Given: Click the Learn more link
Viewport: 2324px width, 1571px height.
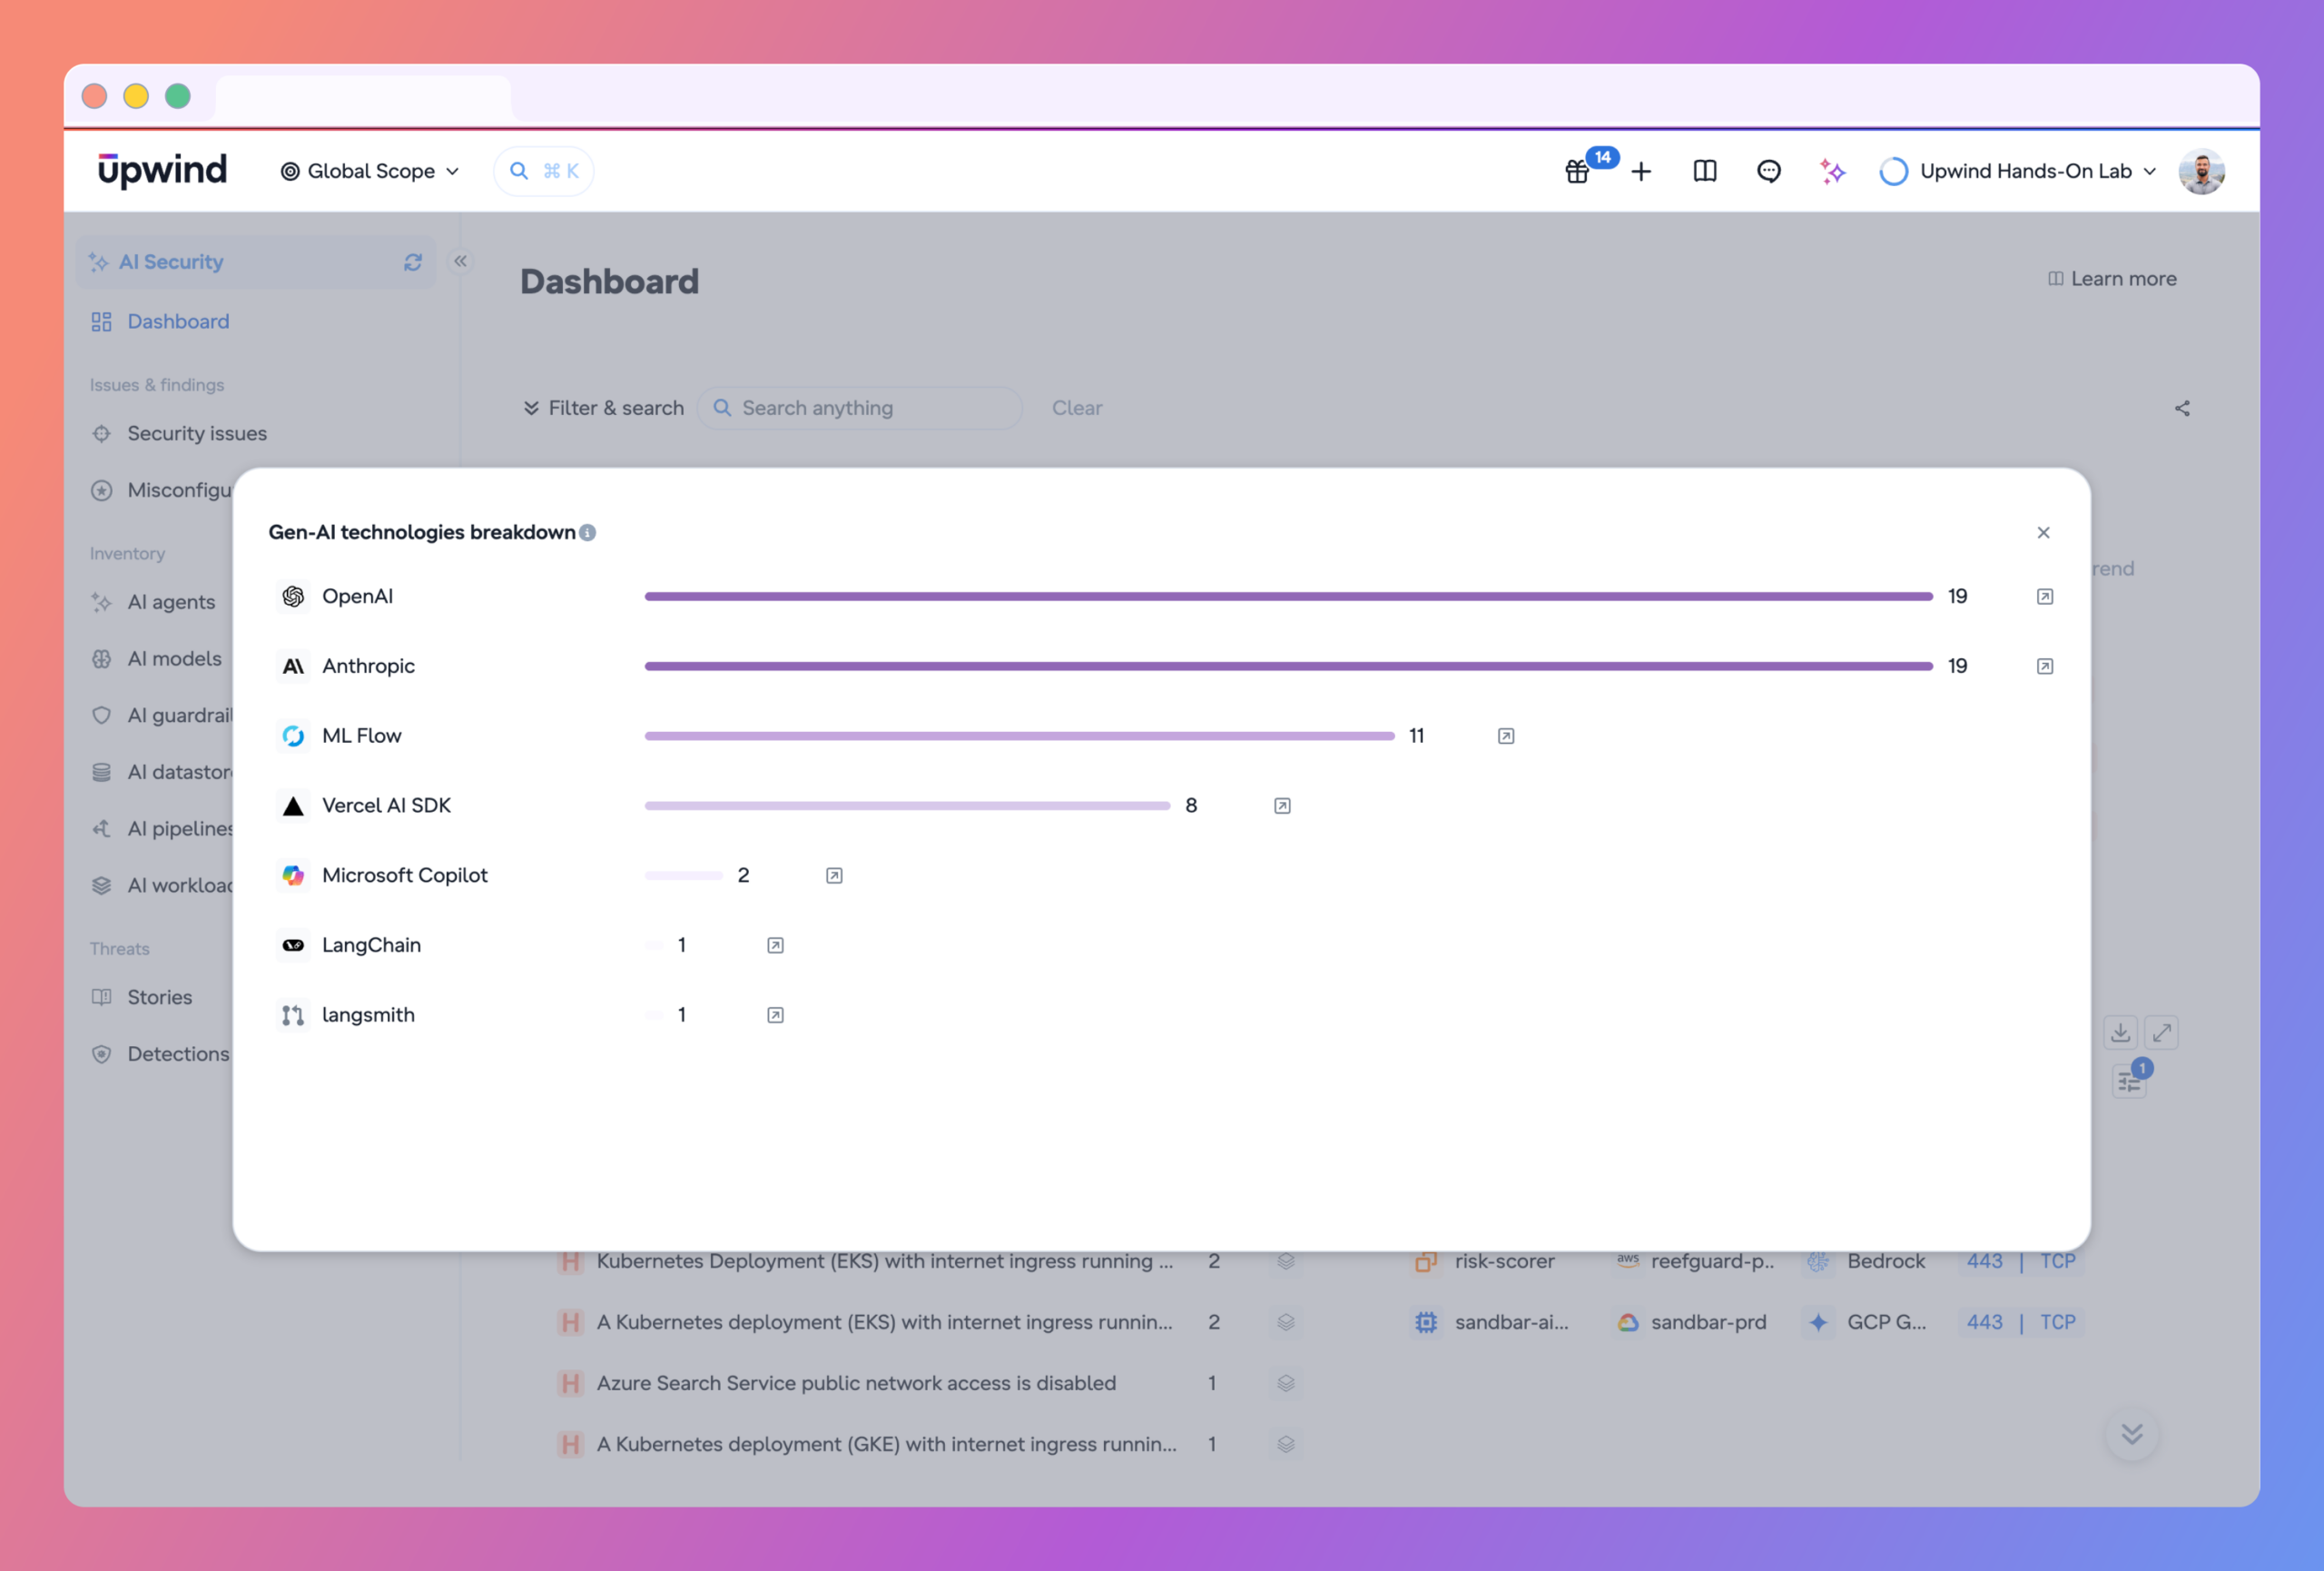Looking at the screenshot, I should [2112, 279].
